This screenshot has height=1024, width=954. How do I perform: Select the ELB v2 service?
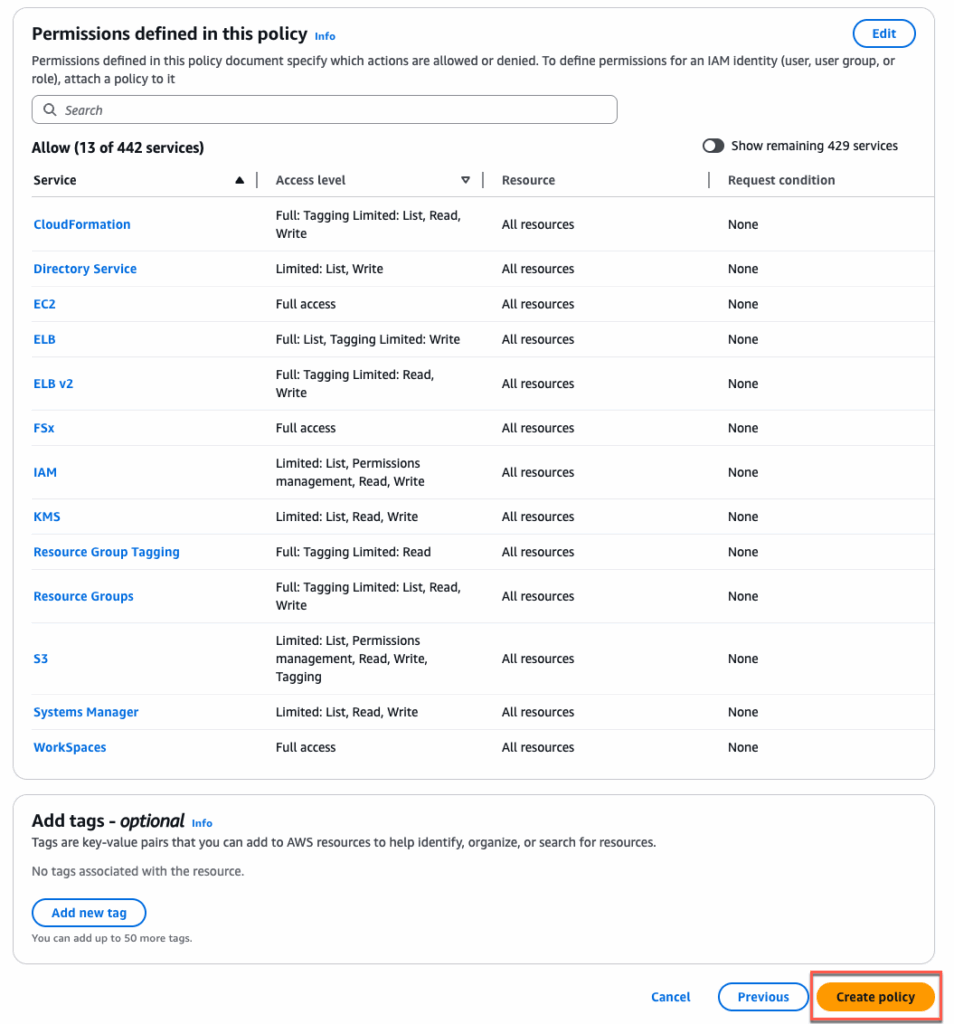click(53, 384)
